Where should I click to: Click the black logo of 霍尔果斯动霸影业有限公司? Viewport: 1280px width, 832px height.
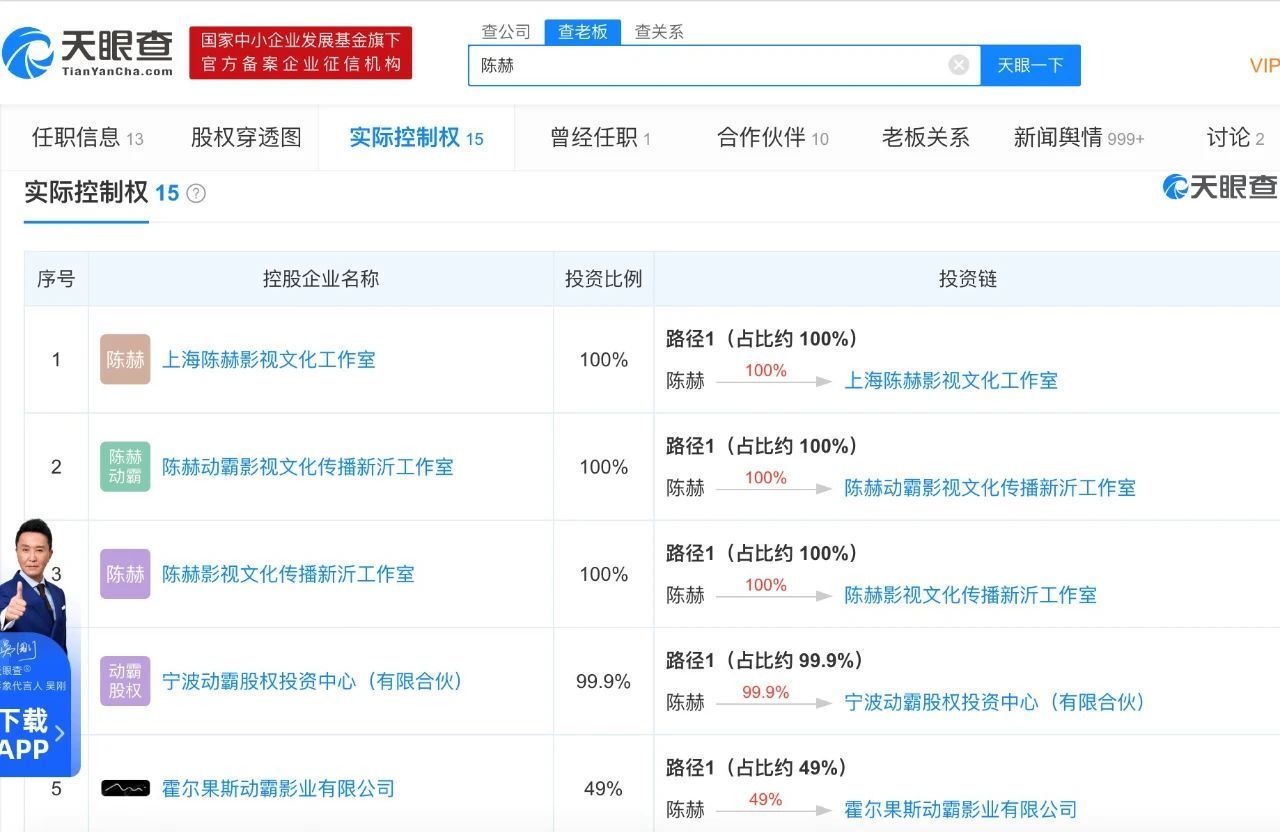(x=125, y=788)
